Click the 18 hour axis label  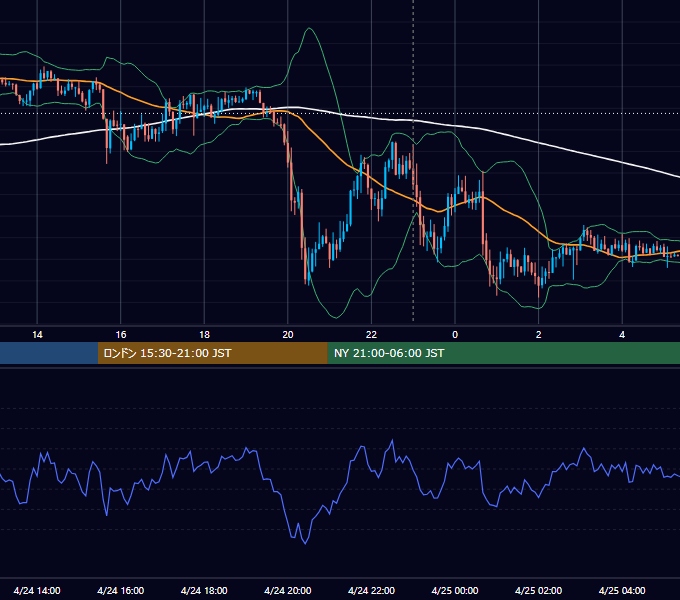(204, 335)
